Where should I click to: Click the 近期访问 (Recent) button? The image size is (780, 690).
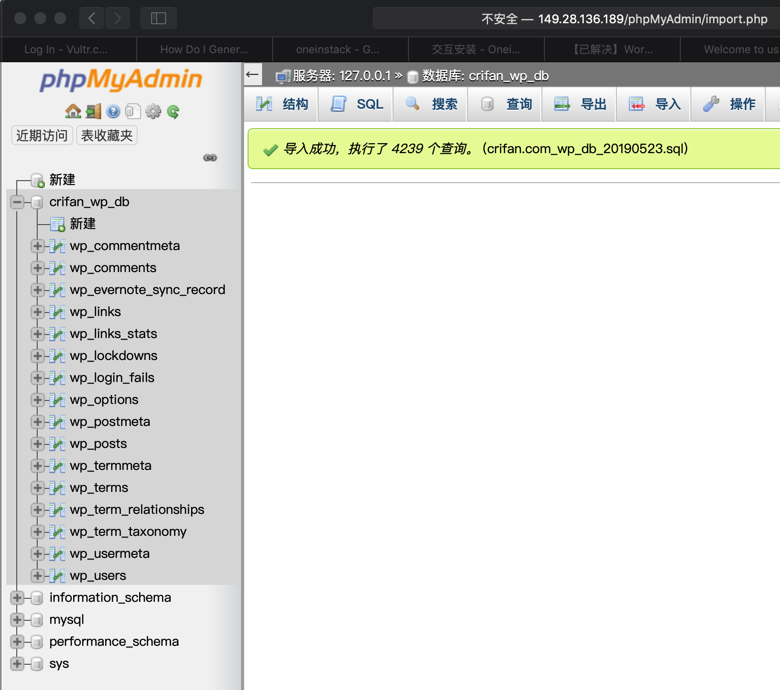(x=42, y=135)
